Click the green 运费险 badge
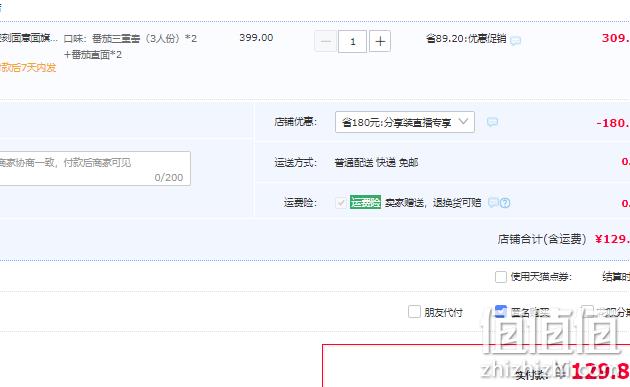Viewport: 630px width, 387px height. 365,202
